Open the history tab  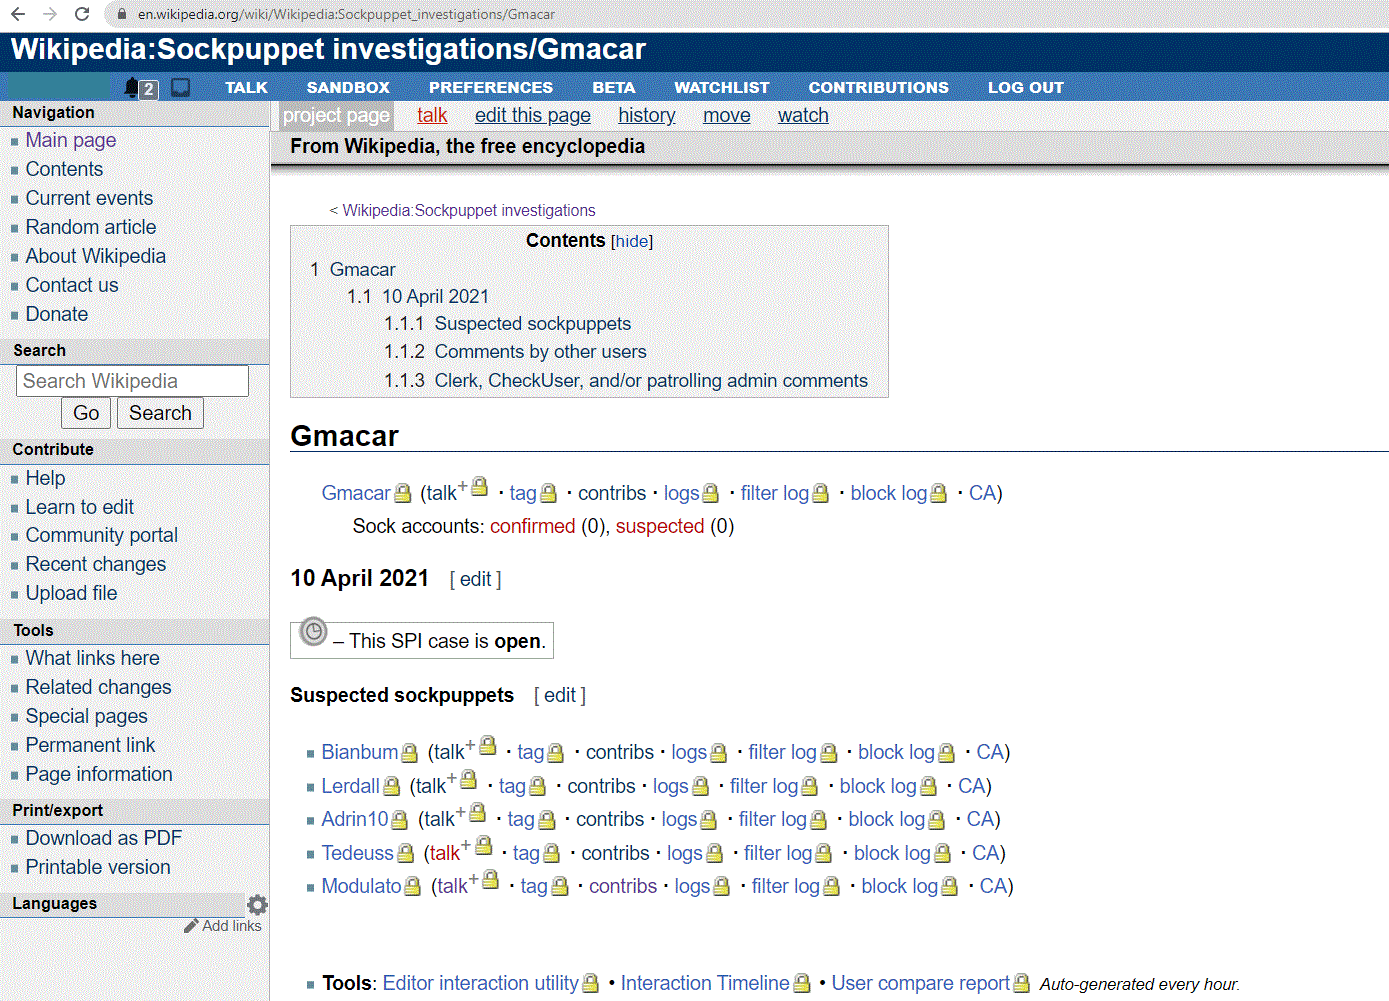tap(647, 115)
